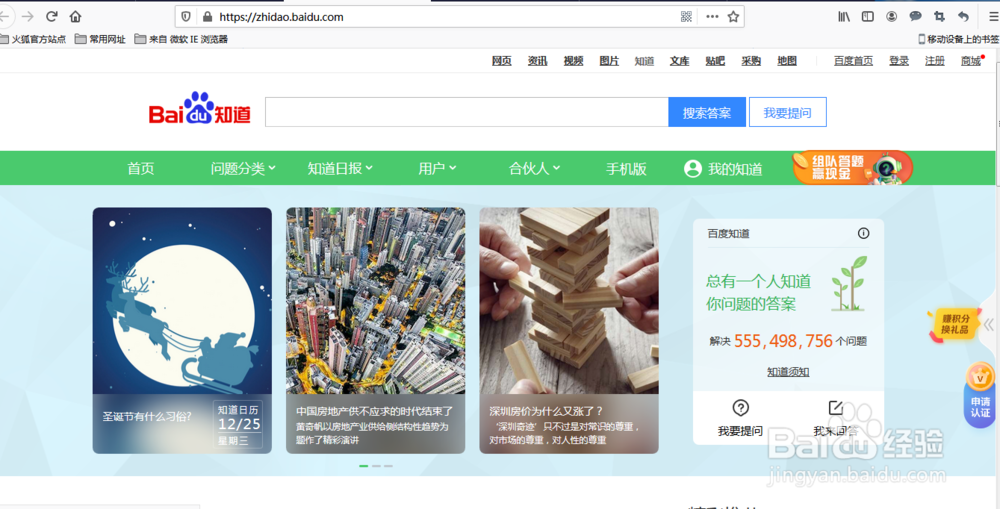Activate the screenshot crop icon
Image resolution: width=1000 pixels, height=509 pixels.
pos(939,17)
